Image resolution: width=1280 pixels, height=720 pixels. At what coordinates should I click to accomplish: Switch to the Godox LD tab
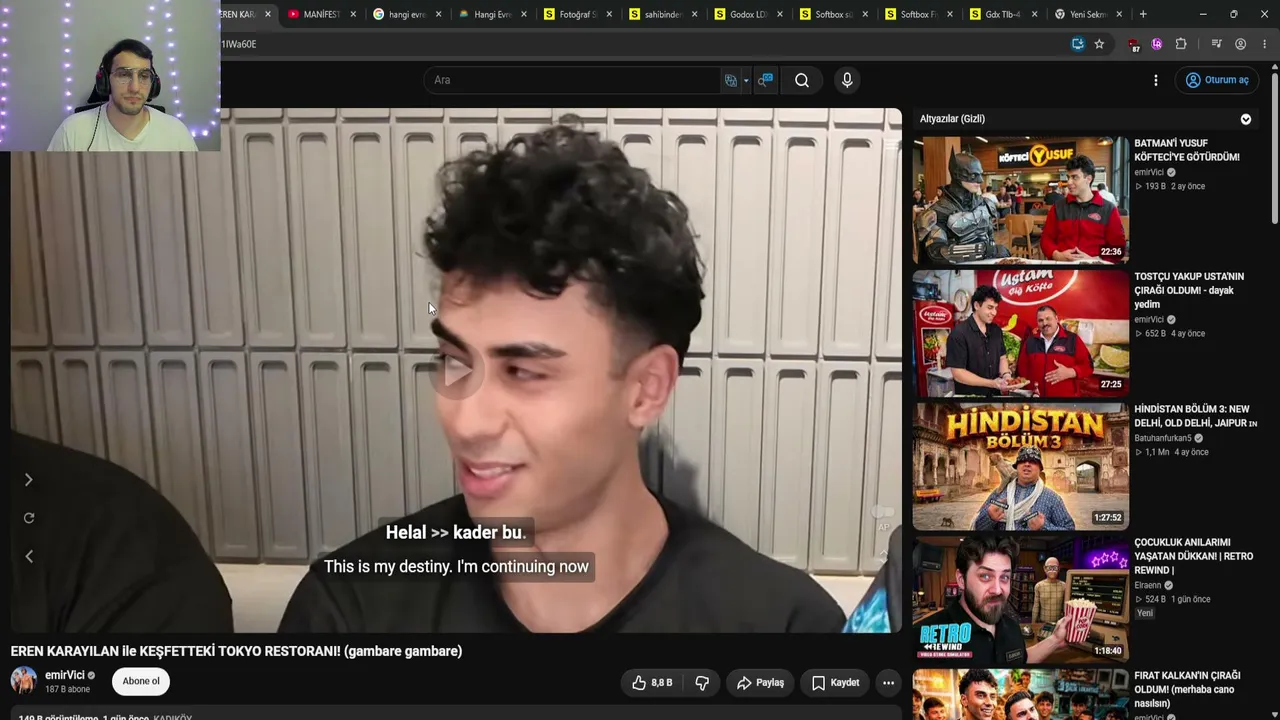[x=748, y=15]
